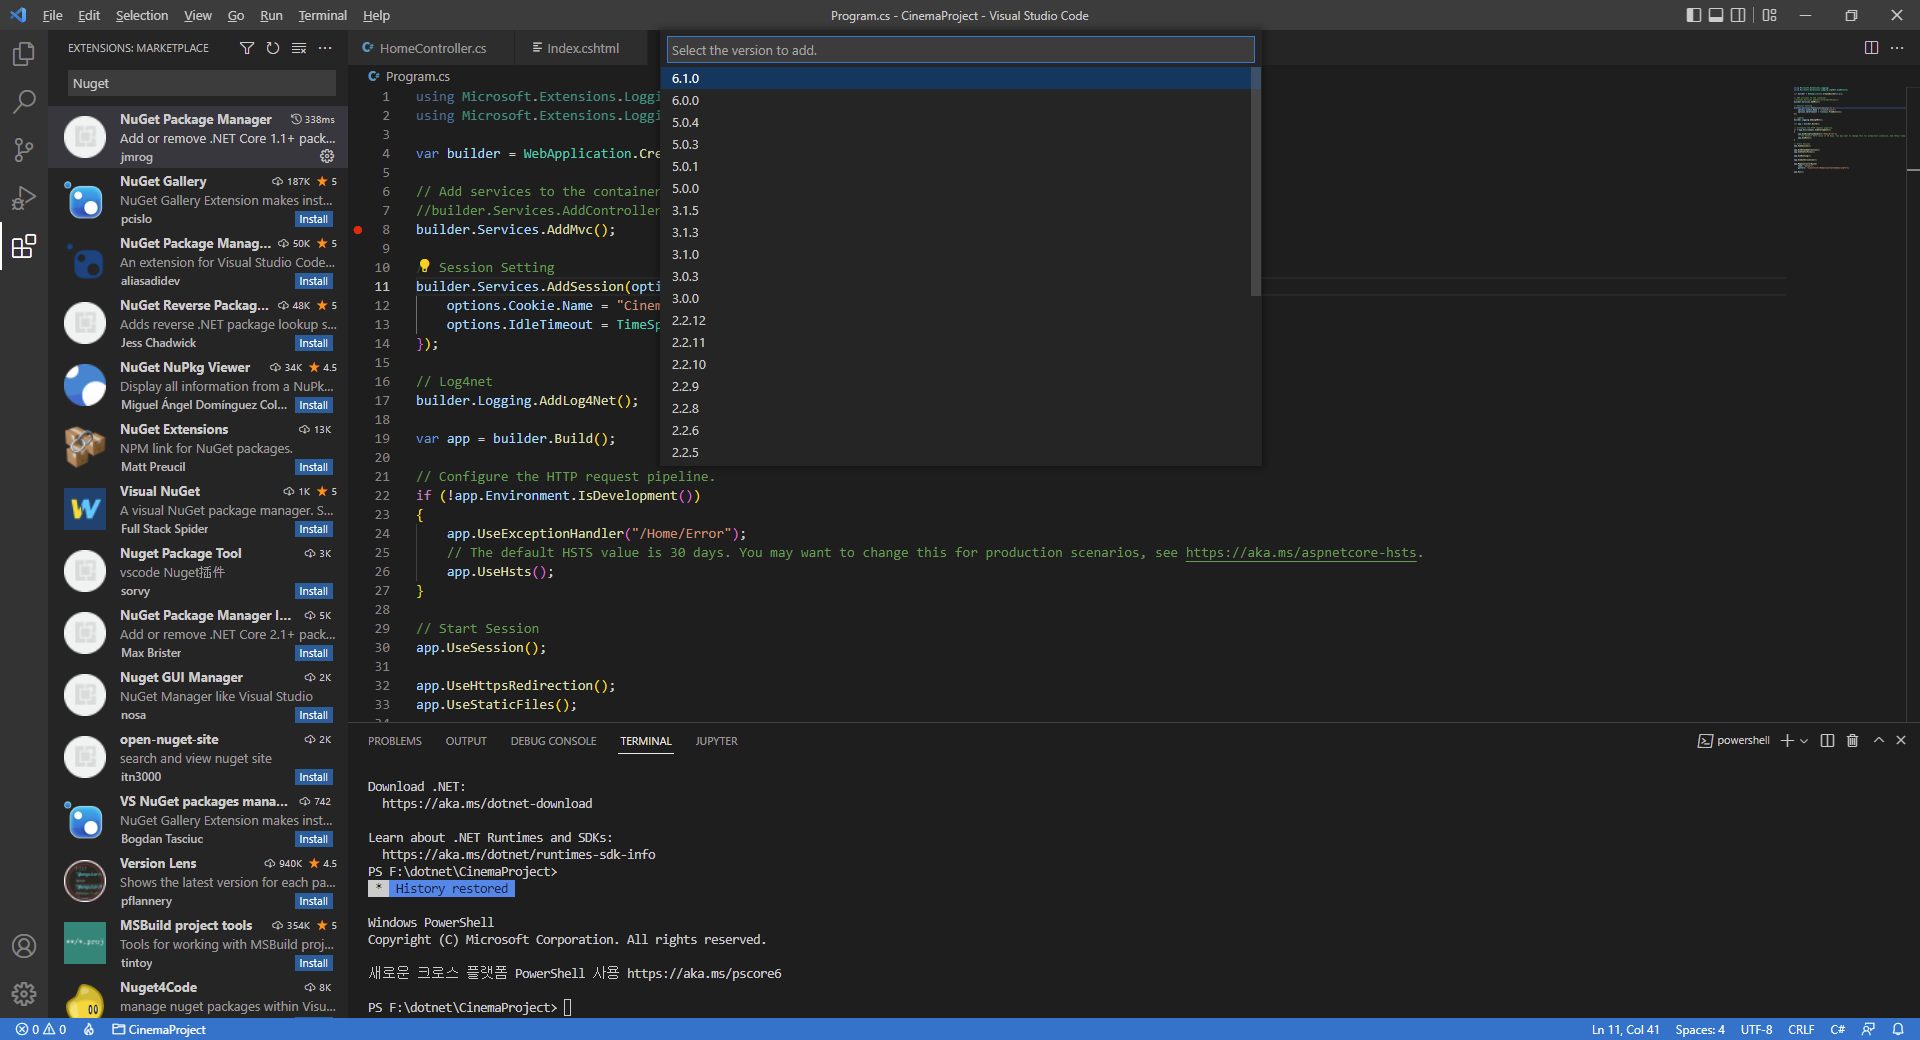
Task: Click the version list scrollbar
Action: (1255, 182)
